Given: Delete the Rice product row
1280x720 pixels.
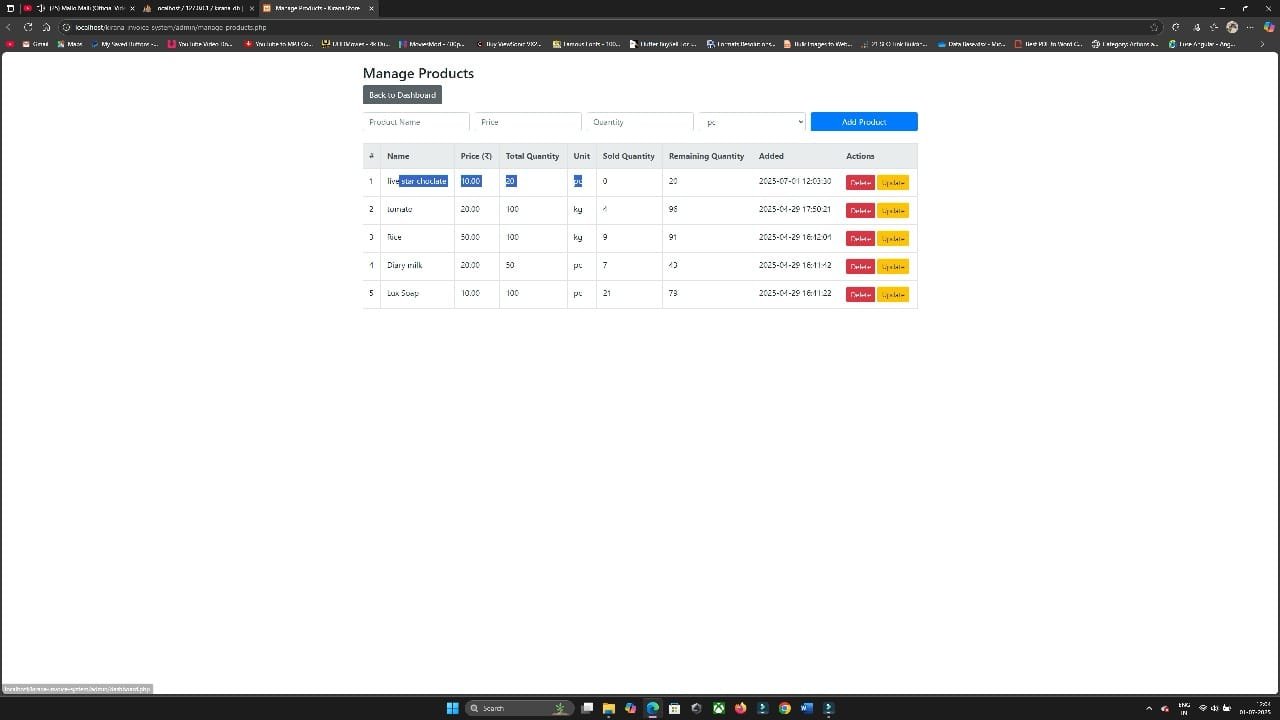Looking at the screenshot, I should pos(860,238).
